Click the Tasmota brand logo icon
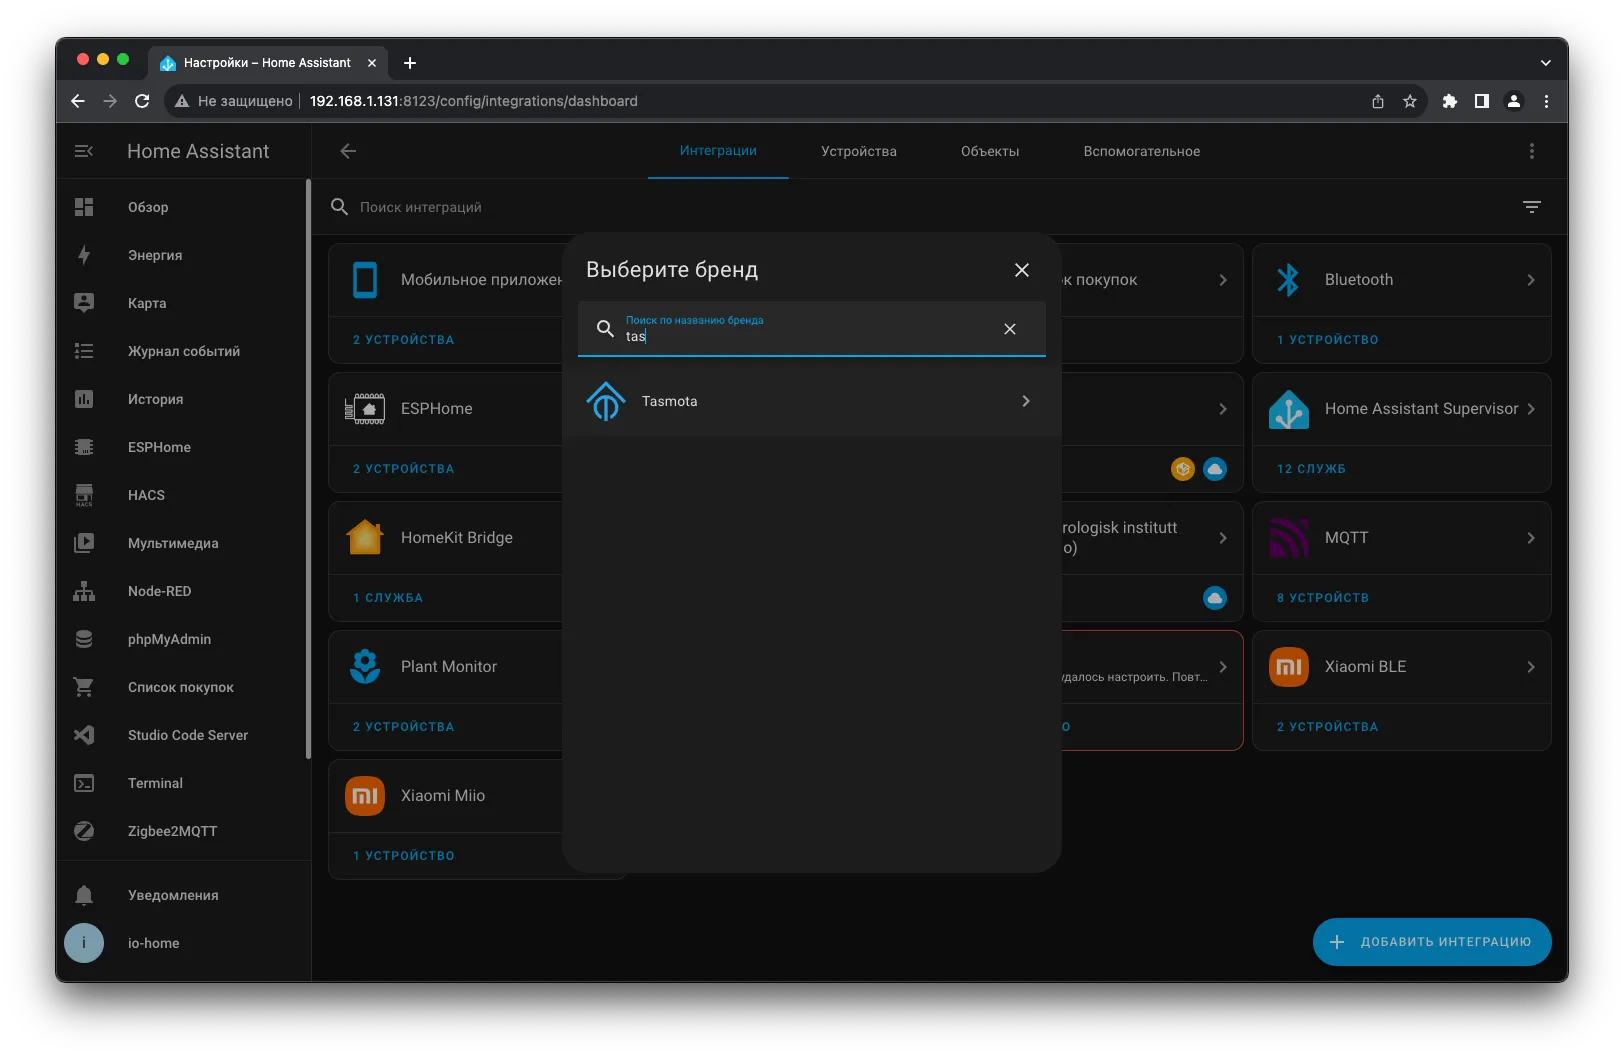The width and height of the screenshot is (1624, 1056). [x=606, y=401]
